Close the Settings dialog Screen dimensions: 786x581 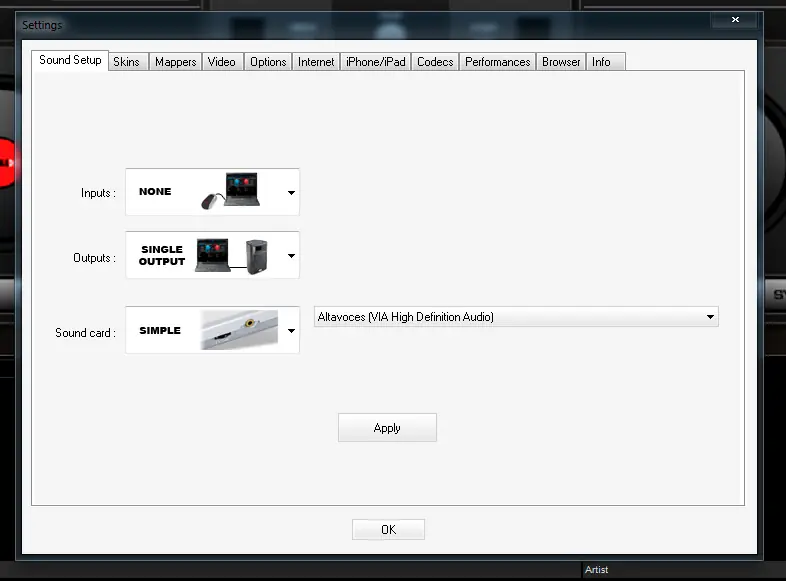[x=735, y=20]
